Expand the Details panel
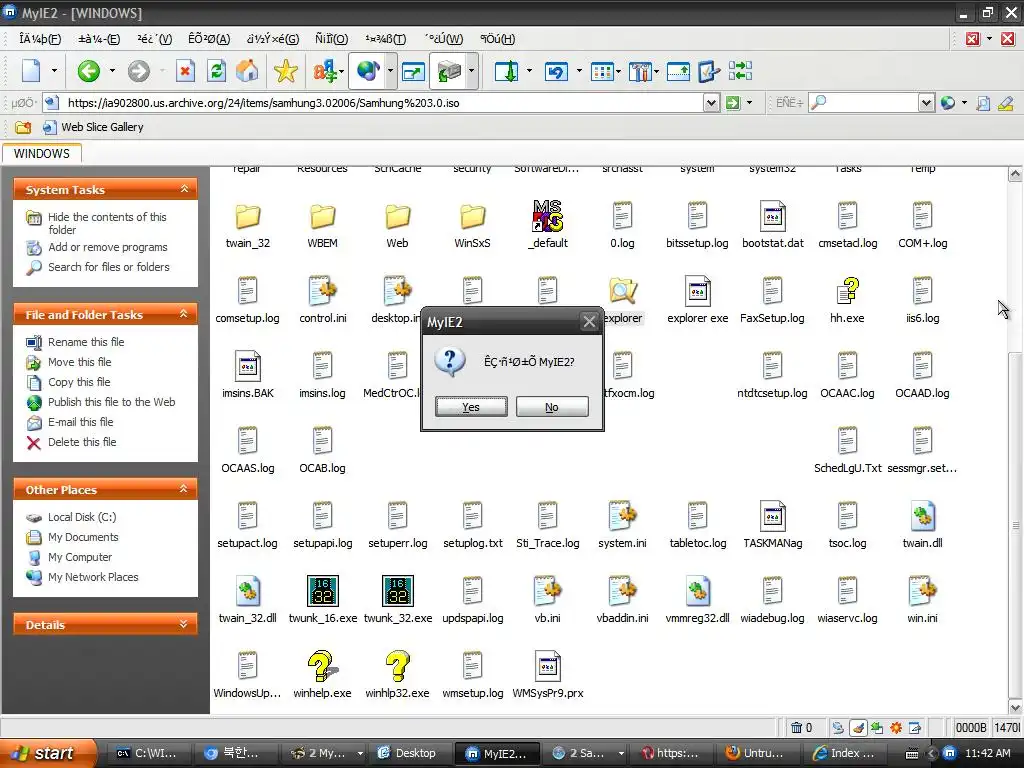The image size is (1024, 768). (184, 624)
